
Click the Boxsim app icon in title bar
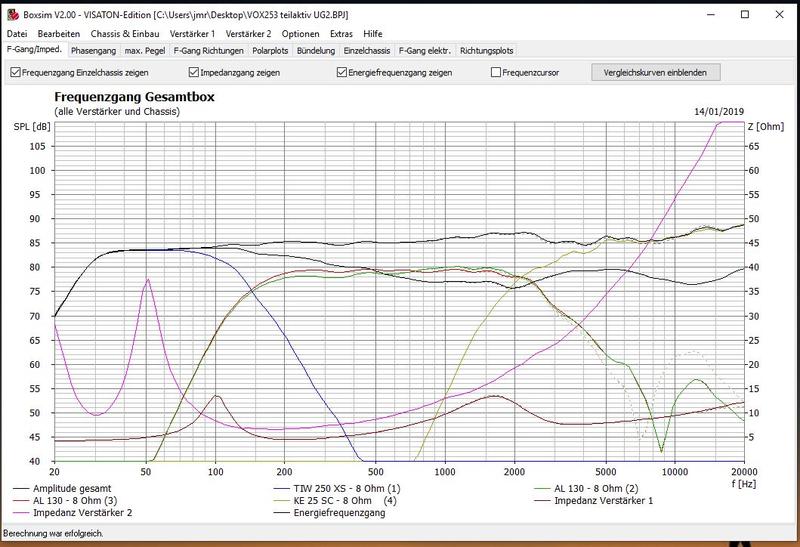tap(11, 16)
